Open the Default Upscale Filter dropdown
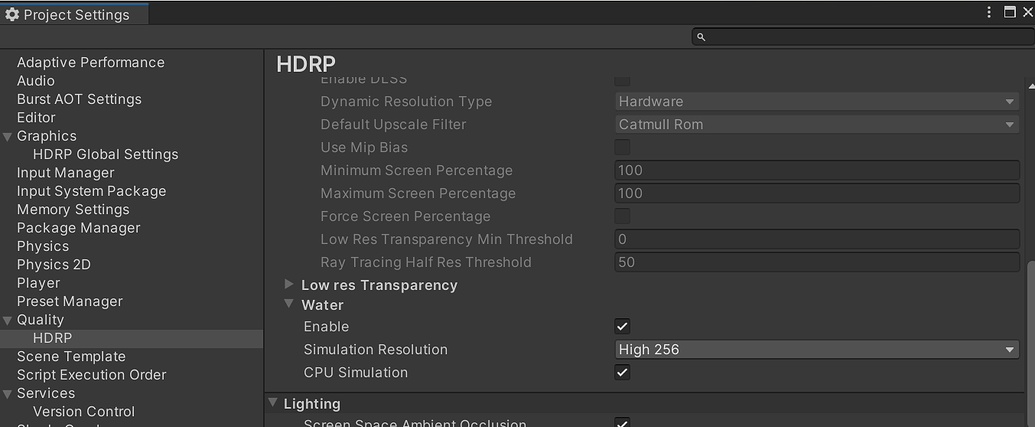Screen dimensions: 1035x427 pyautogui.click(x=817, y=125)
